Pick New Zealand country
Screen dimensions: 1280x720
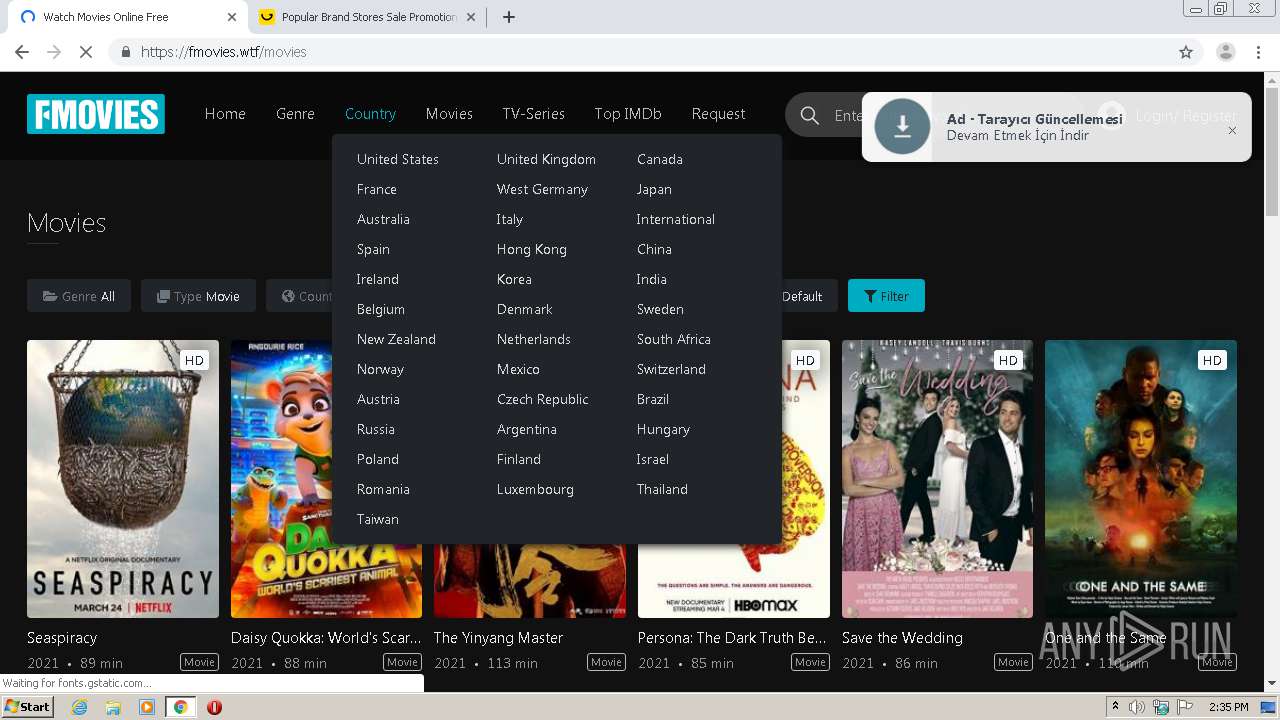point(396,339)
